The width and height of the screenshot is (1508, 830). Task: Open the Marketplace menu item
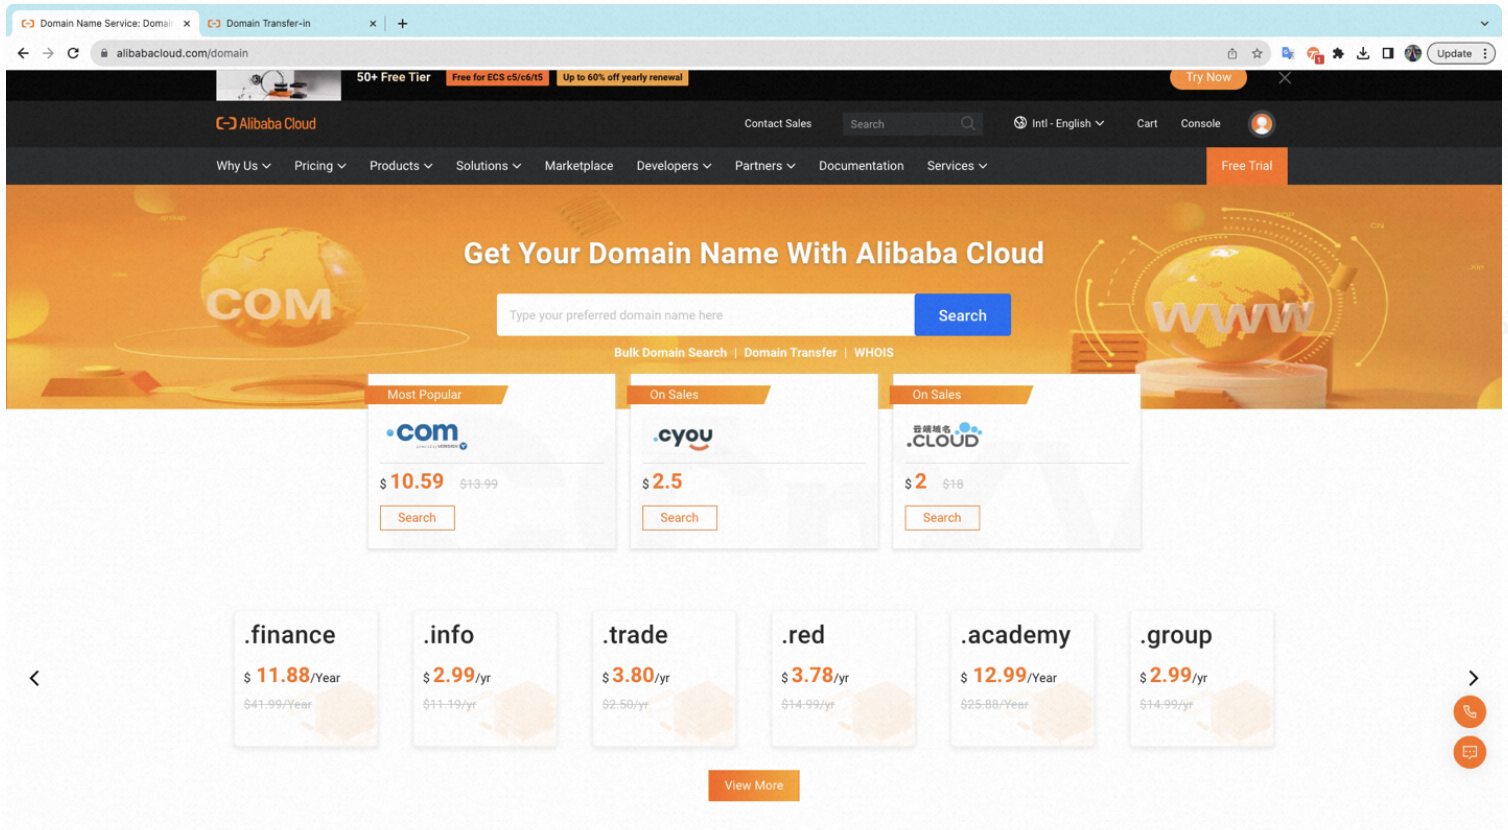pyautogui.click(x=579, y=166)
